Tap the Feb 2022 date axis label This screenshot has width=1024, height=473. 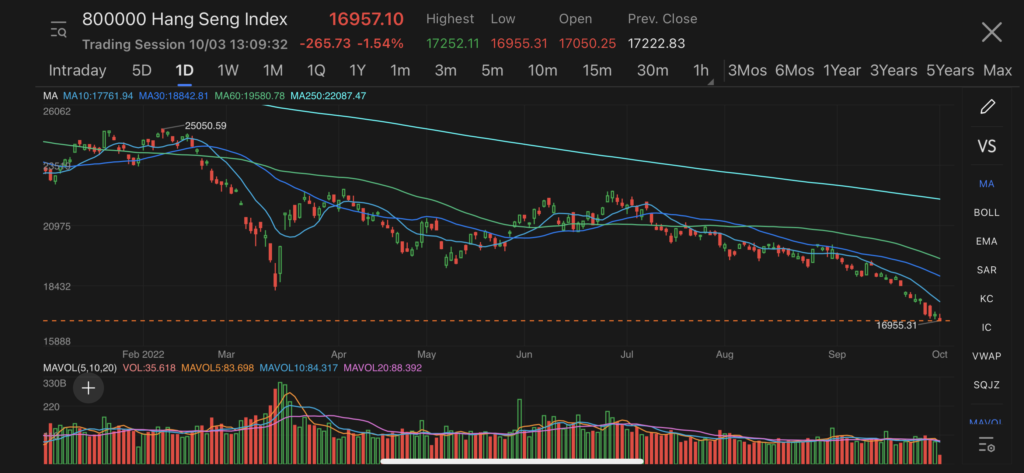(x=142, y=355)
